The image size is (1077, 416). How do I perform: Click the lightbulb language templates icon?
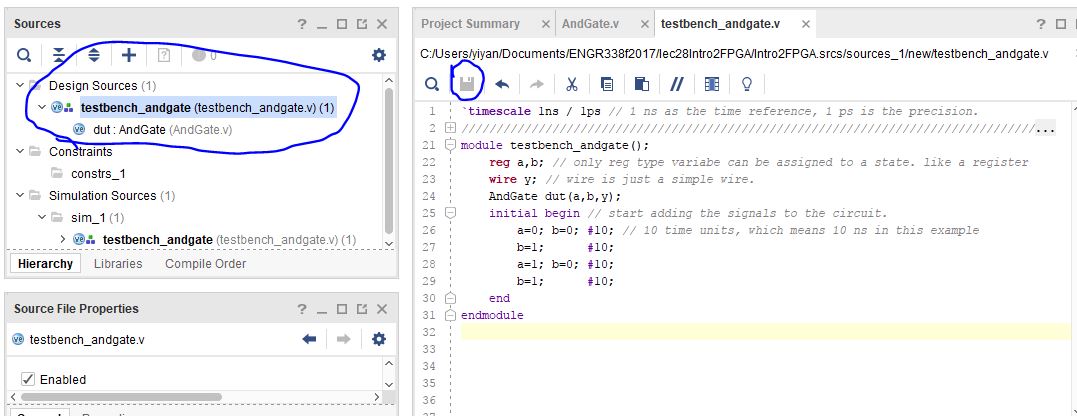click(746, 84)
